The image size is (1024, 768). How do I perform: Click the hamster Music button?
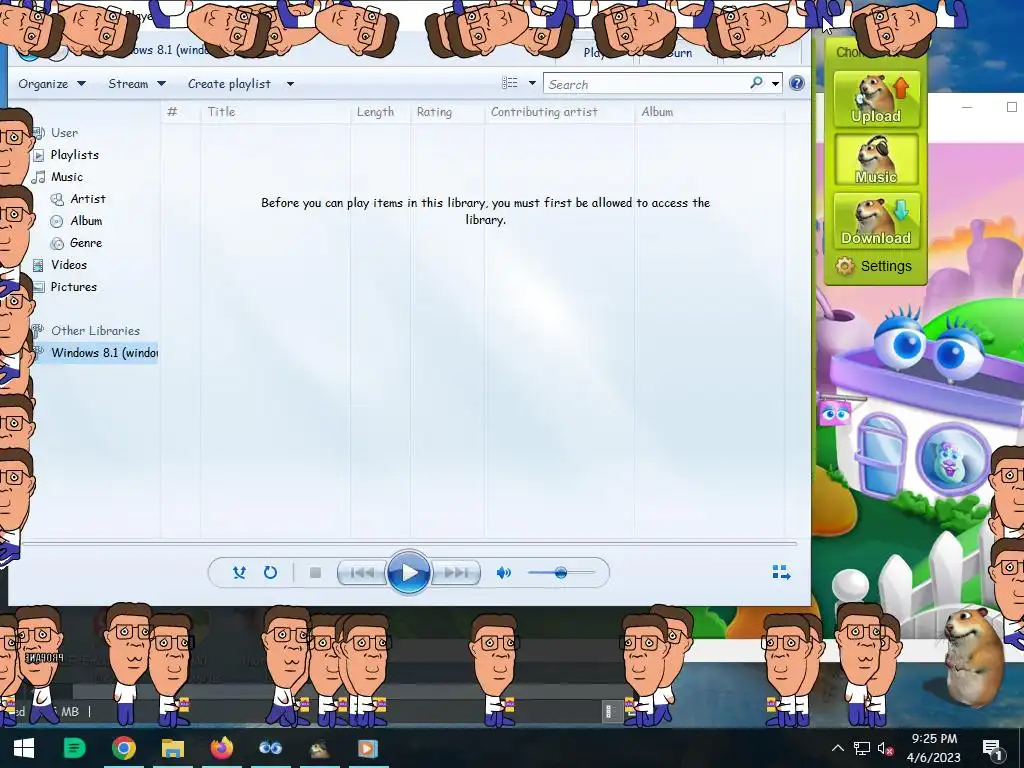pos(876,160)
